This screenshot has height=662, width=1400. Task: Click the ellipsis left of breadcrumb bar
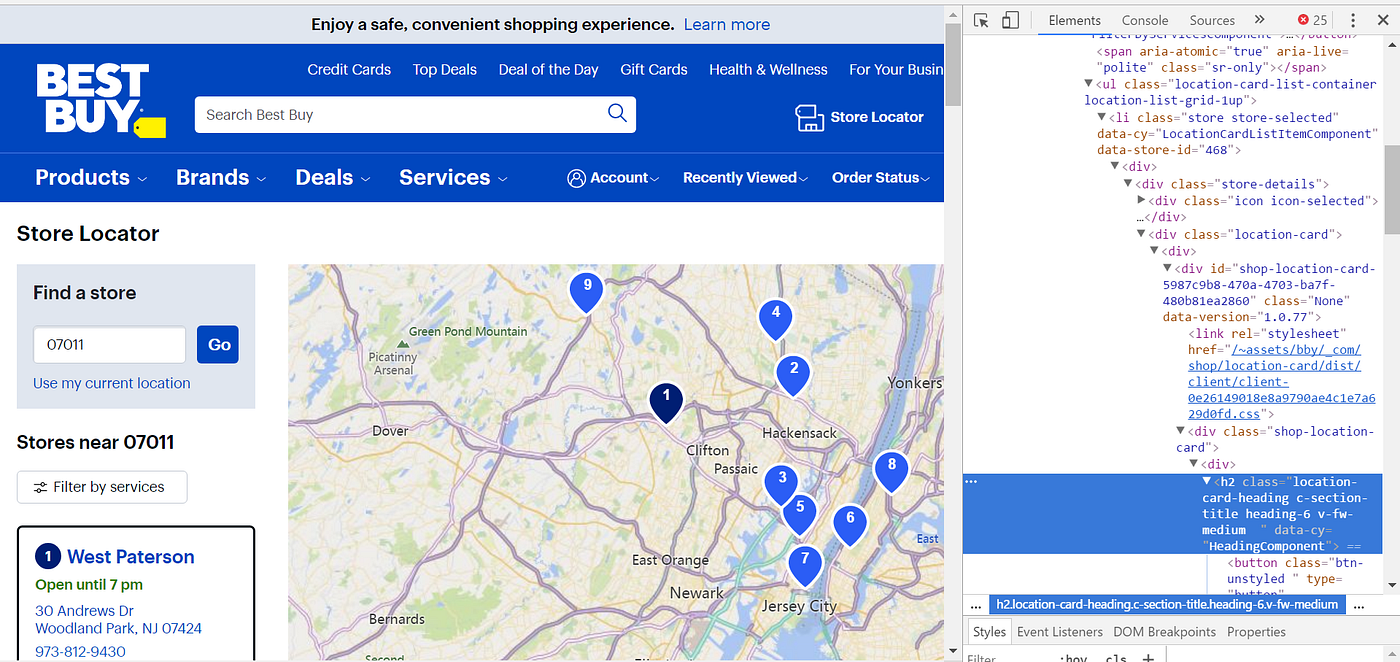click(977, 605)
